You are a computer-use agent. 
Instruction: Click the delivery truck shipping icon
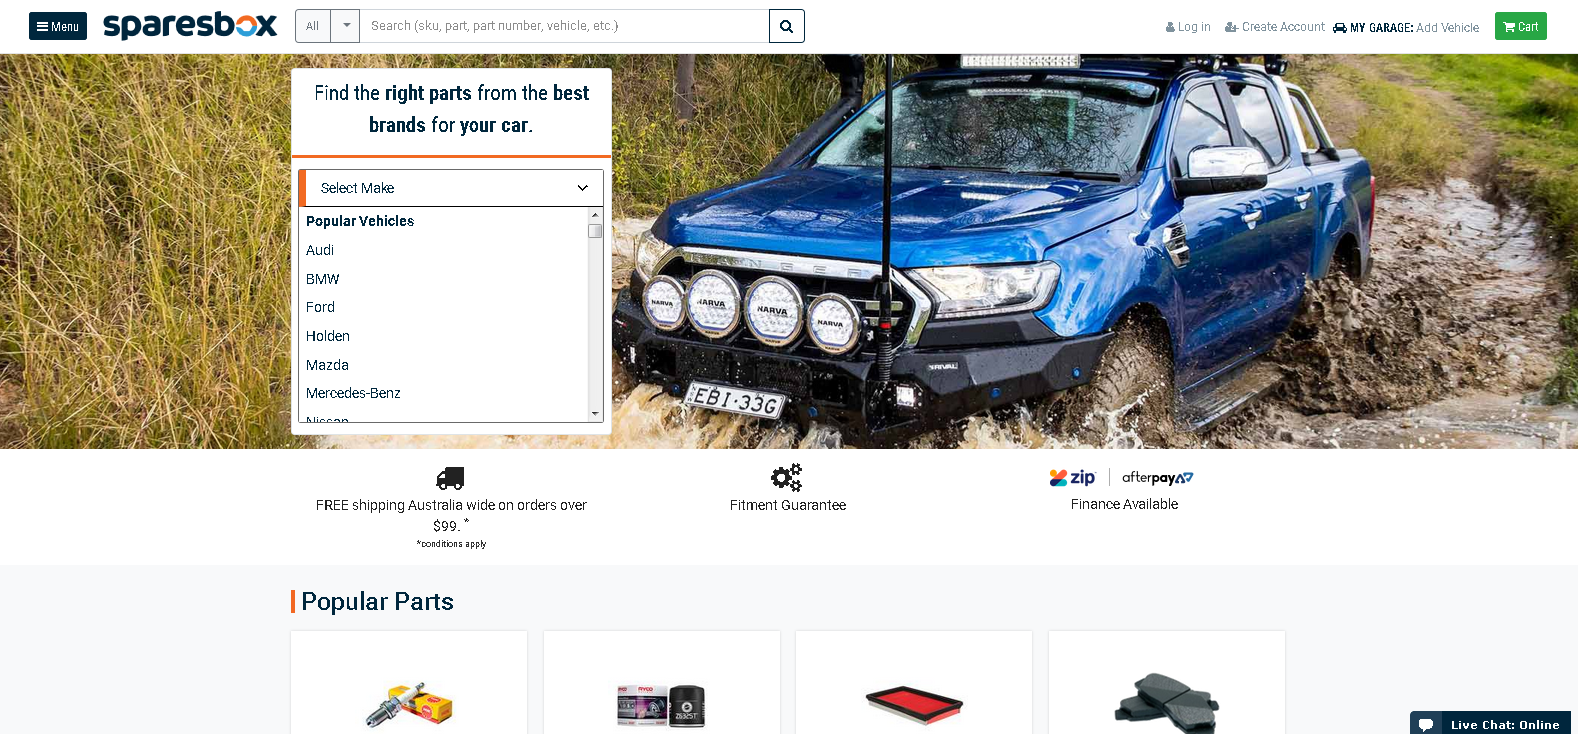(451, 478)
